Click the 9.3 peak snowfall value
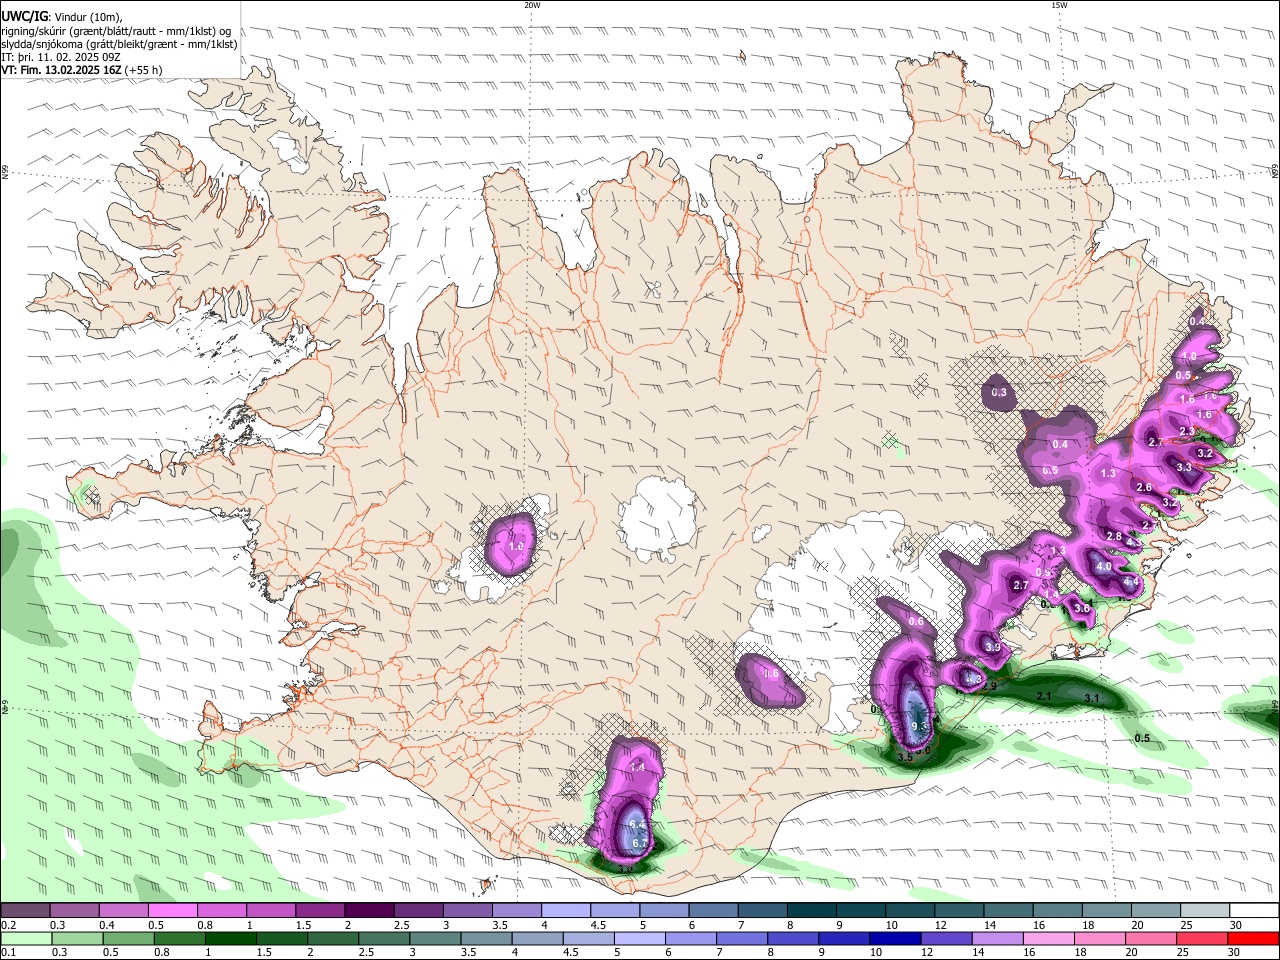 (920, 726)
